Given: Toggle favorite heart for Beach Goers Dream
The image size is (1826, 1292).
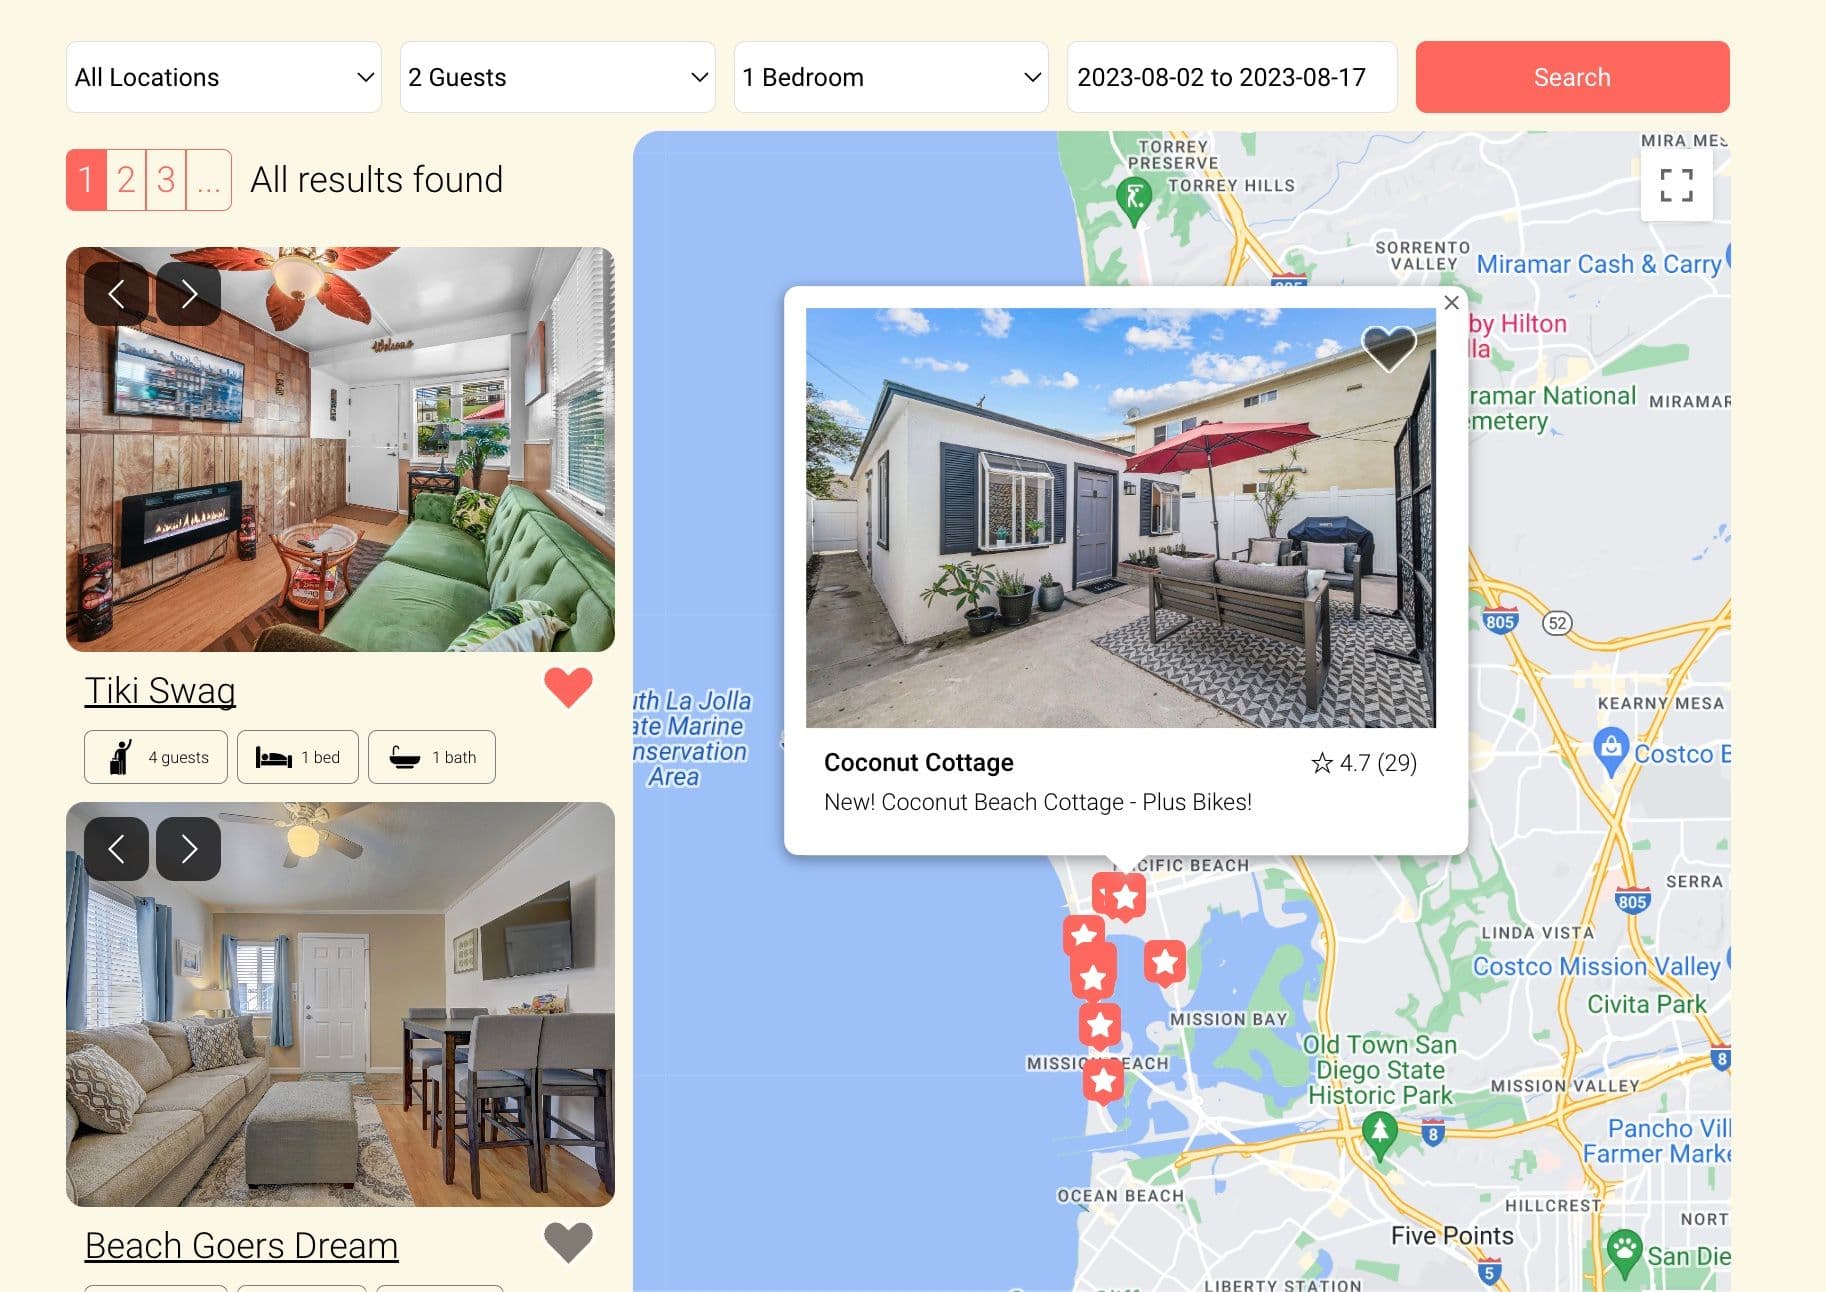Looking at the screenshot, I should click(568, 1243).
